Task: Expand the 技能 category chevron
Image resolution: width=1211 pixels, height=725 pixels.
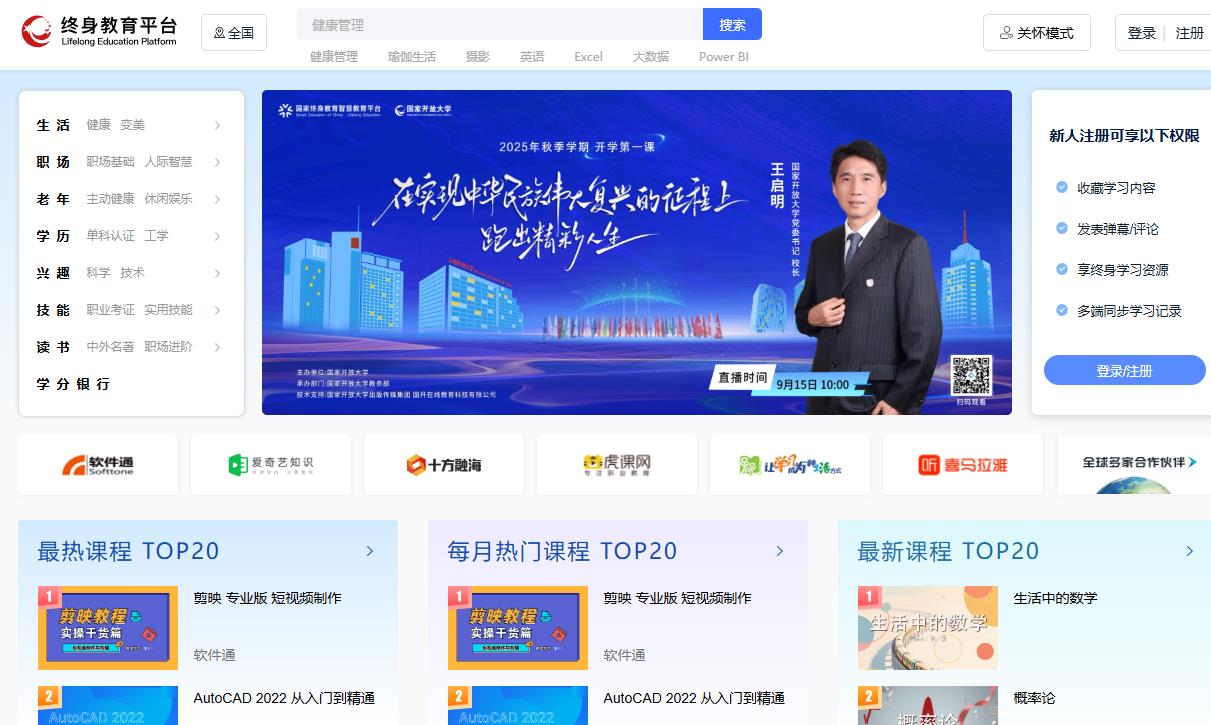Action: 217,310
